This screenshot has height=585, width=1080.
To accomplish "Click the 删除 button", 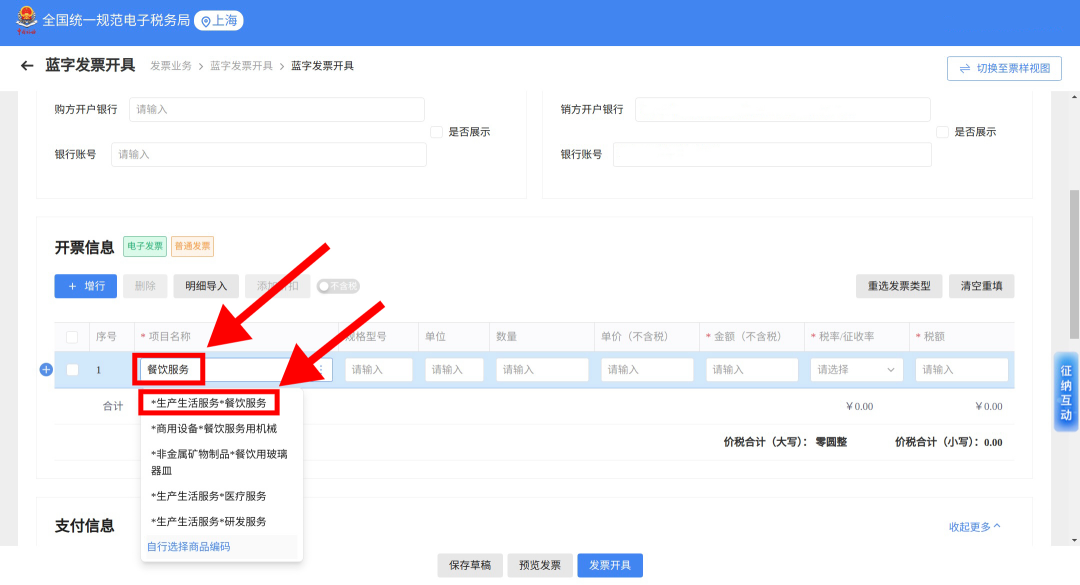I will click(145, 286).
